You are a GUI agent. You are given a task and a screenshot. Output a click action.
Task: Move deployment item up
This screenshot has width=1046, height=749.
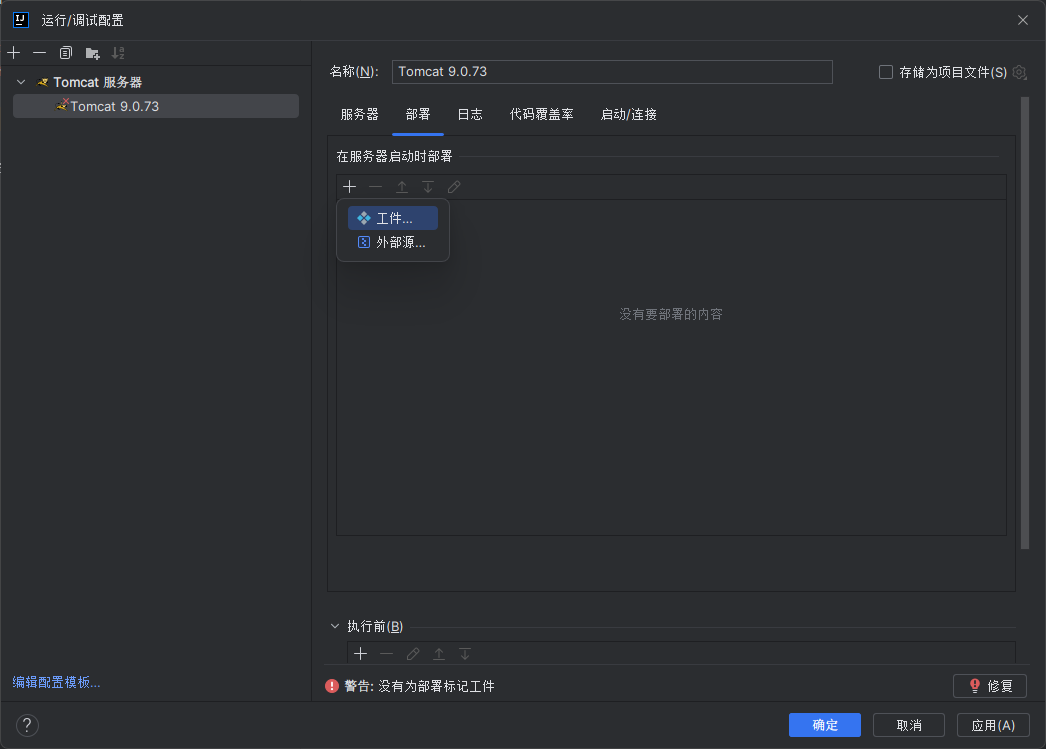pos(402,187)
